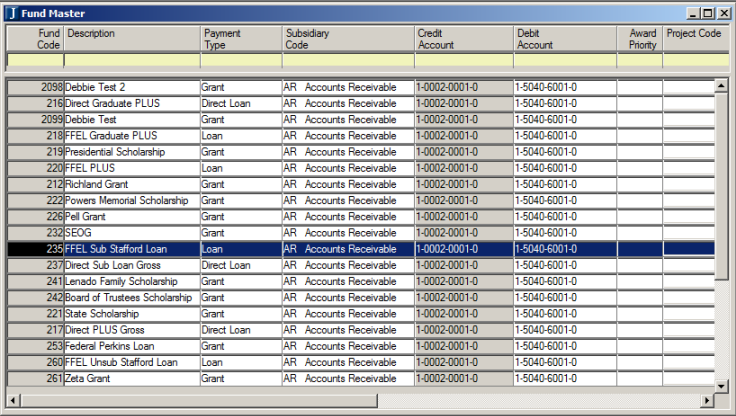Click the horizontal scrollbar left arrow

[12, 400]
